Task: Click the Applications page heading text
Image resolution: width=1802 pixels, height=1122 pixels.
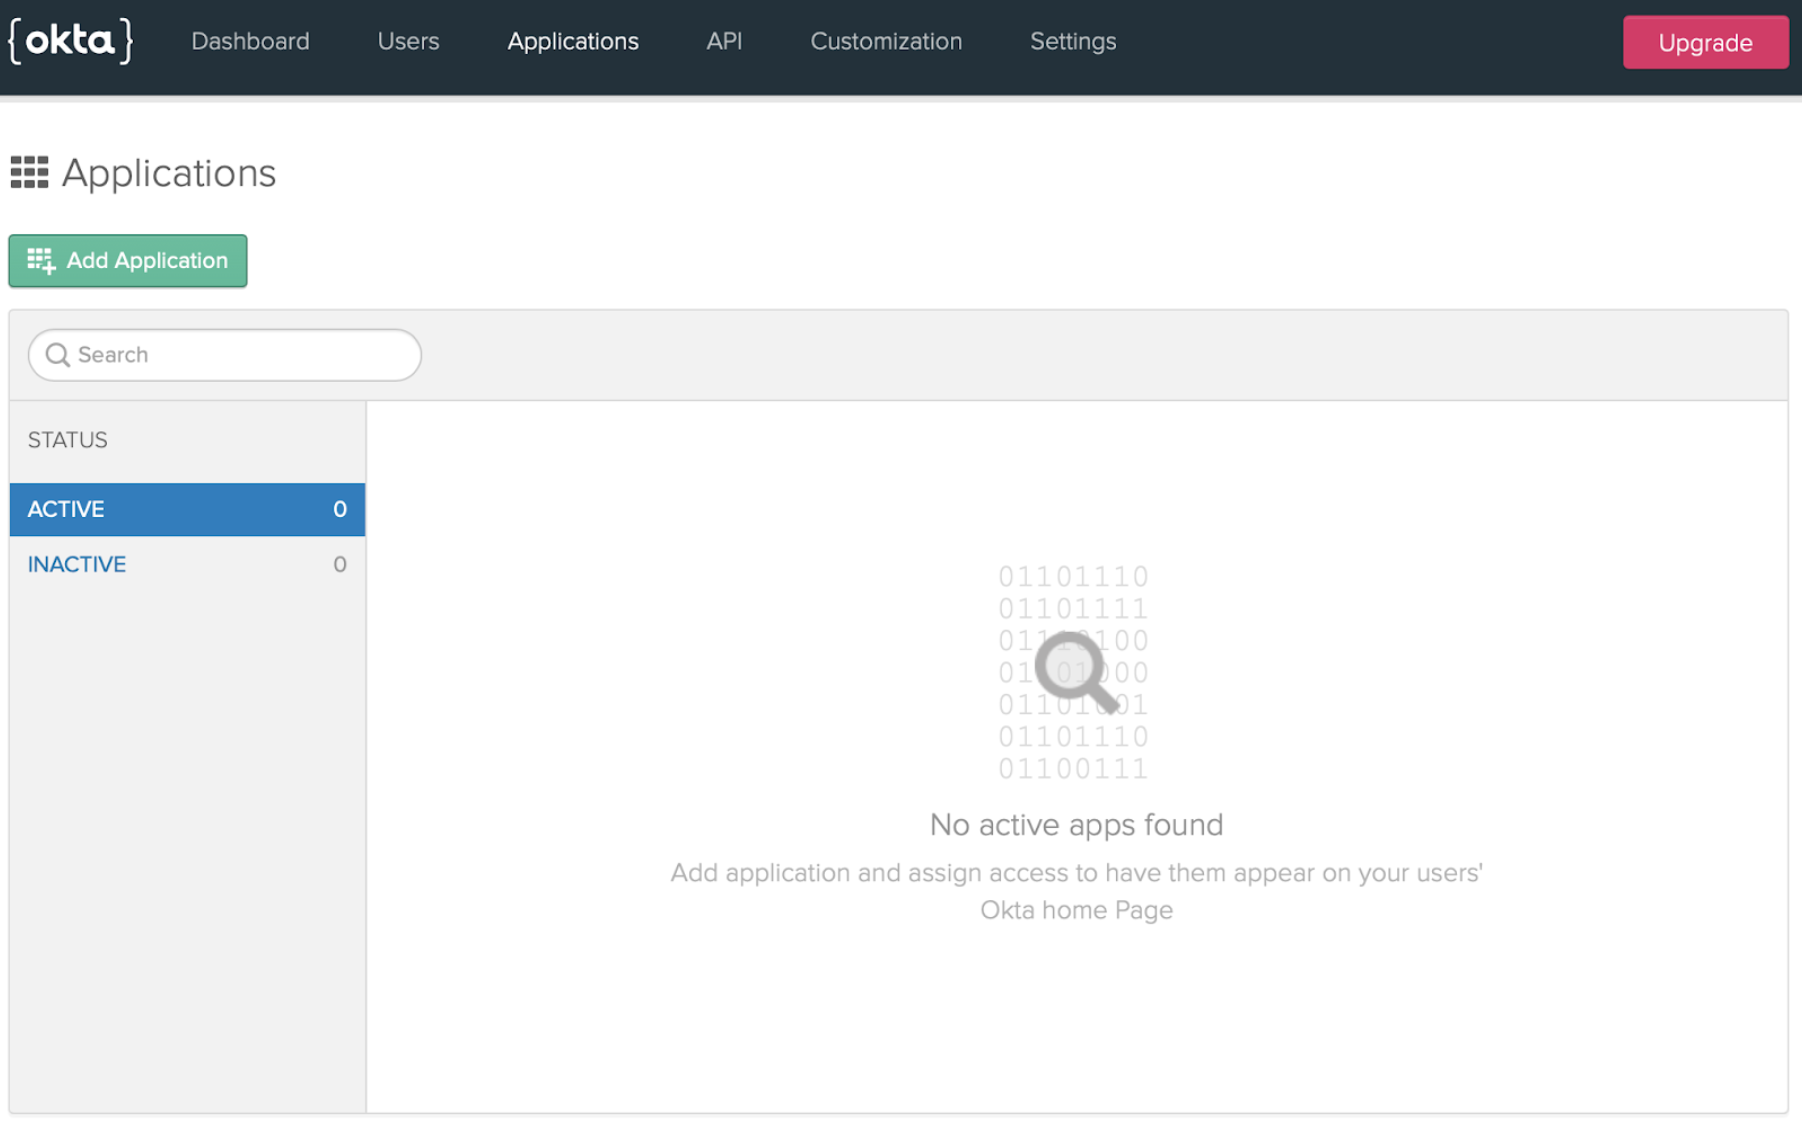Action: [x=168, y=173]
